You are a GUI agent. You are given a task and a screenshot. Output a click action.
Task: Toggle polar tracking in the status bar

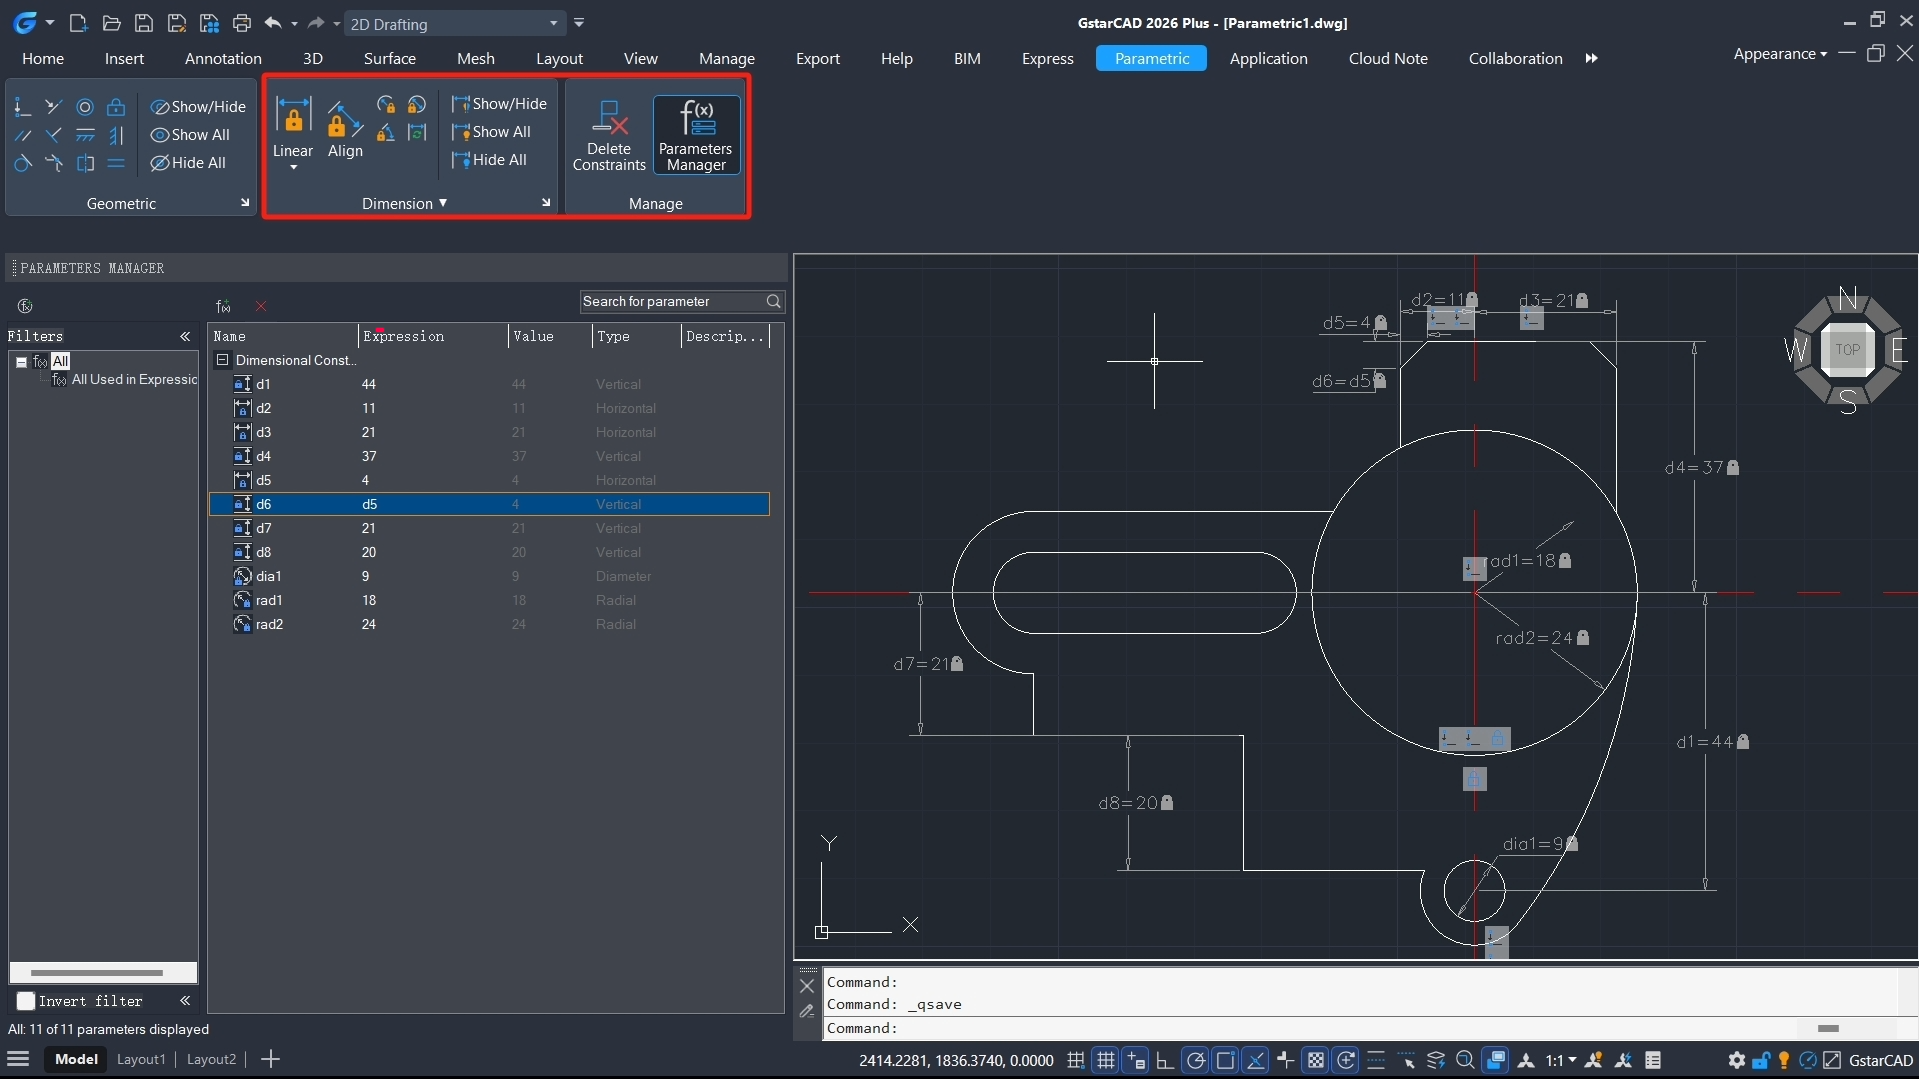(1195, 1060)
